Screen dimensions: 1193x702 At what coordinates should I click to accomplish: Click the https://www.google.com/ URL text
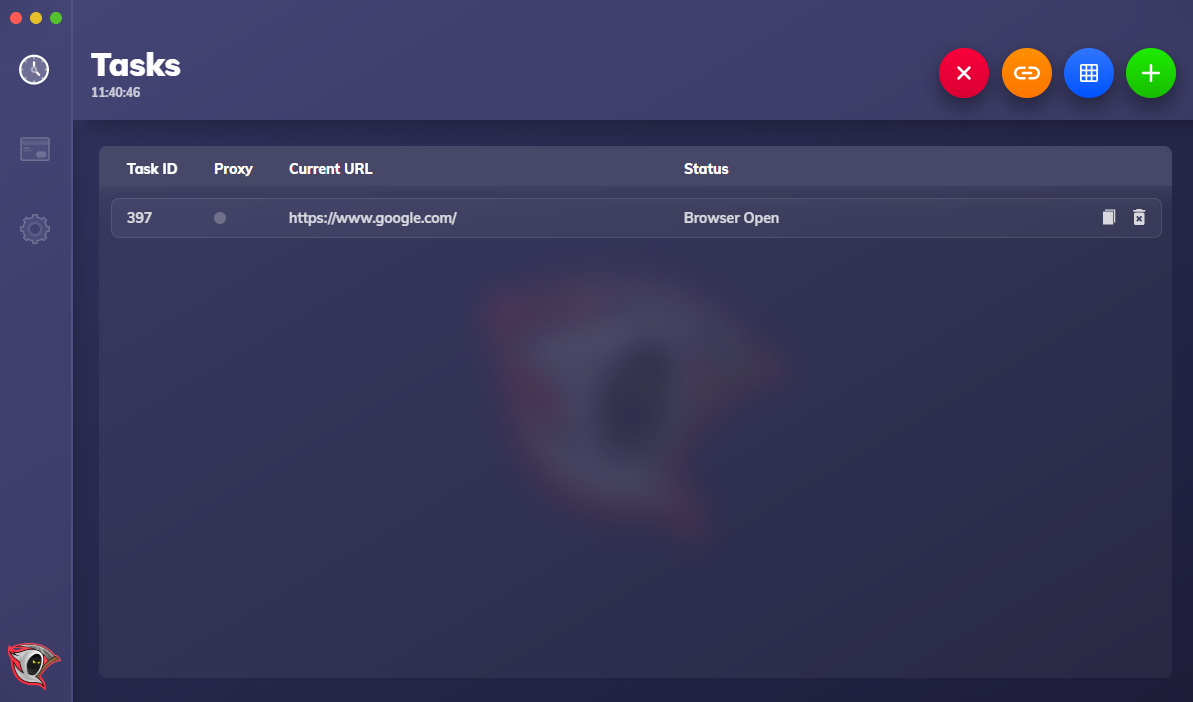click(372, 218)
